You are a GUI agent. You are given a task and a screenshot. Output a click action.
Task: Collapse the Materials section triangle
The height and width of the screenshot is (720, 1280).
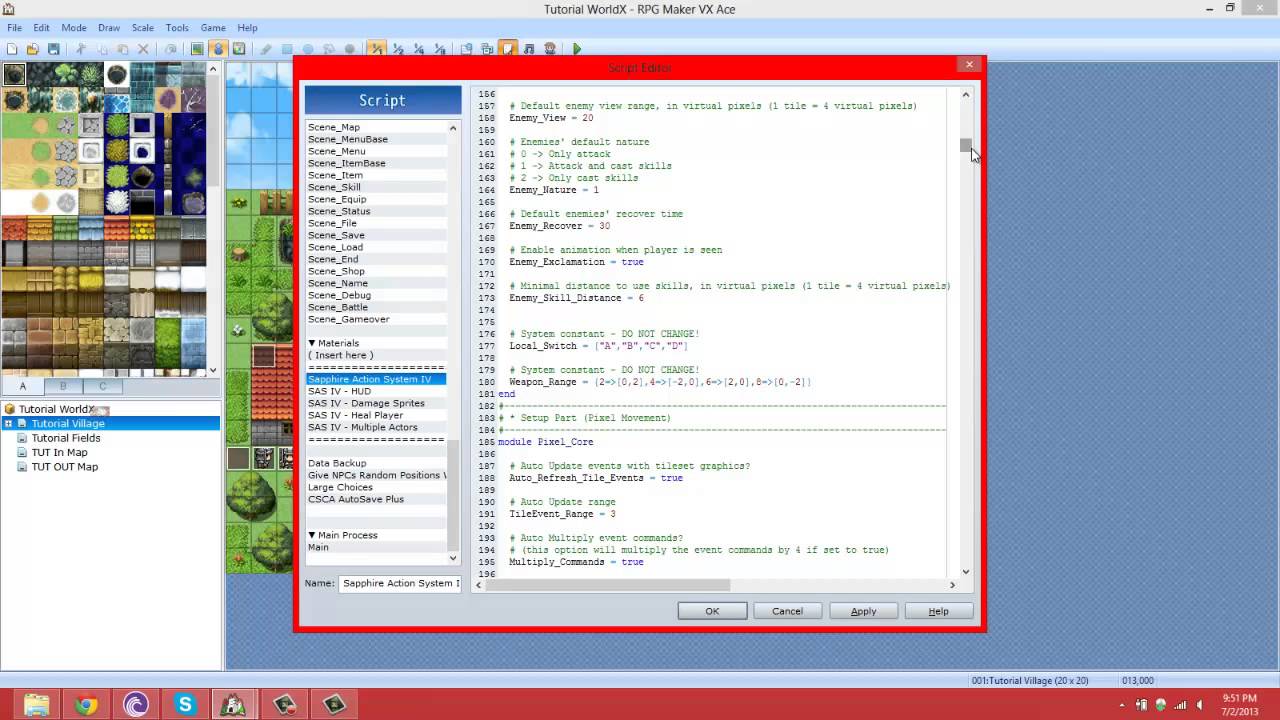312,343
